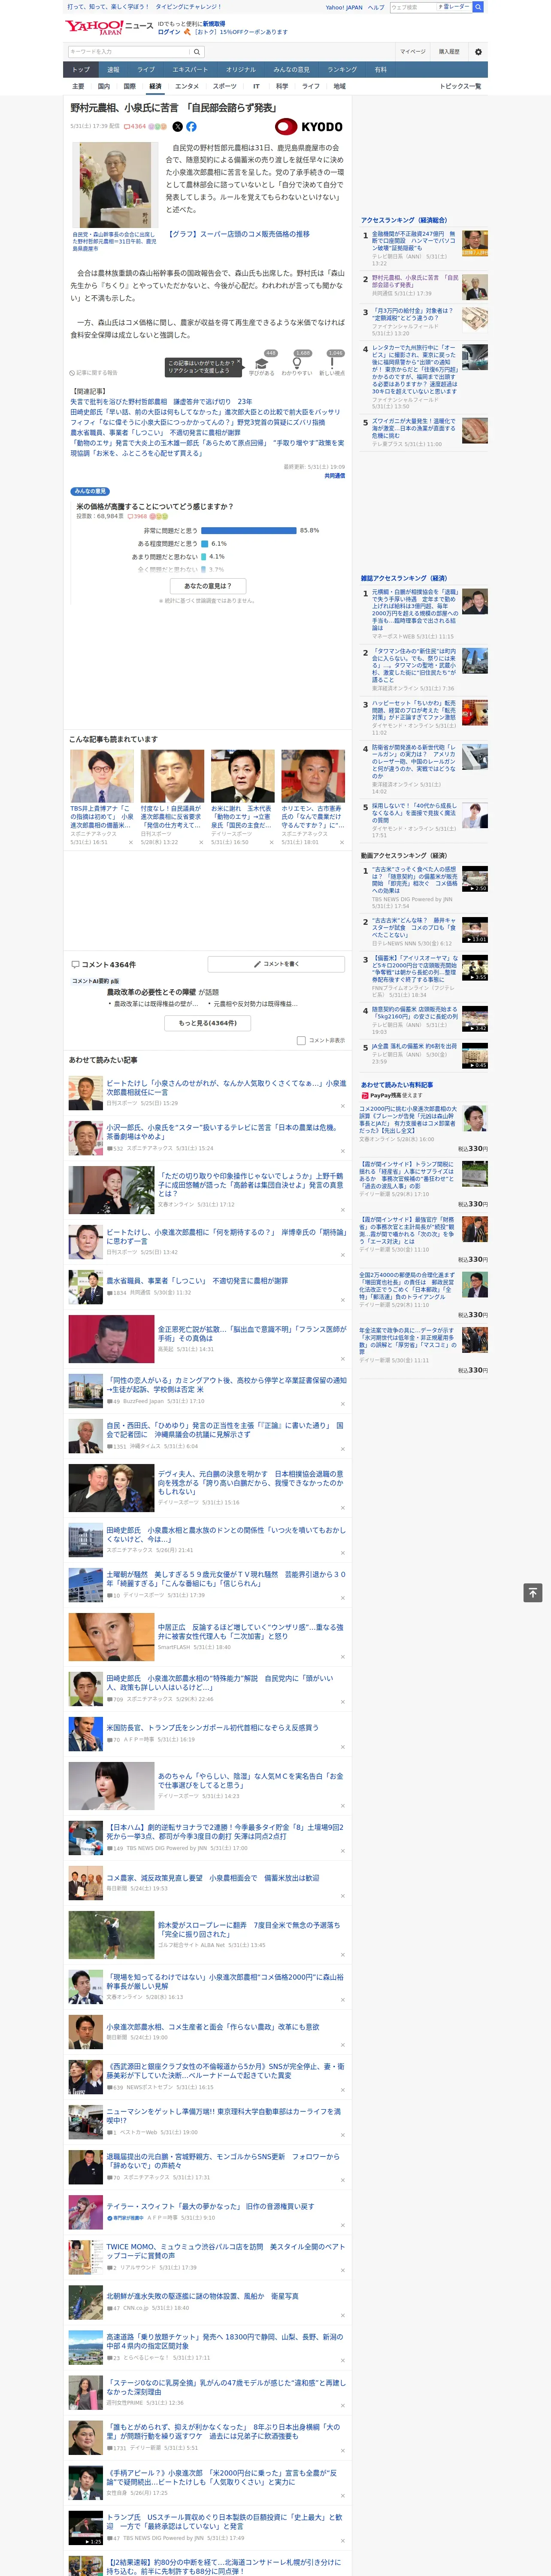This screenshot has width=551, height=2576.
Task: Select the IT category tab
Action: coord(256,86)
